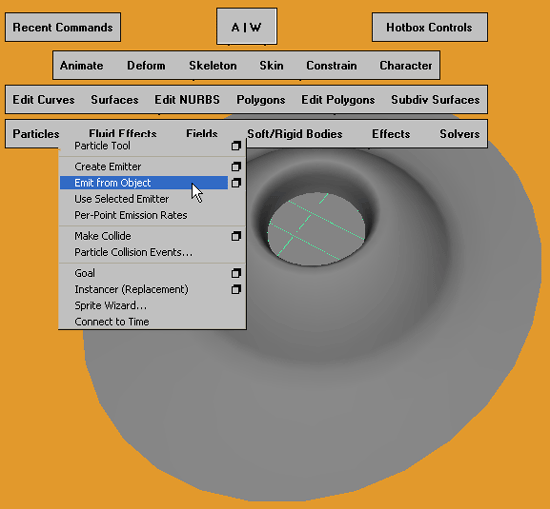
Task: Select Emit from Object menu entry
Action: (x=144, y=183)
